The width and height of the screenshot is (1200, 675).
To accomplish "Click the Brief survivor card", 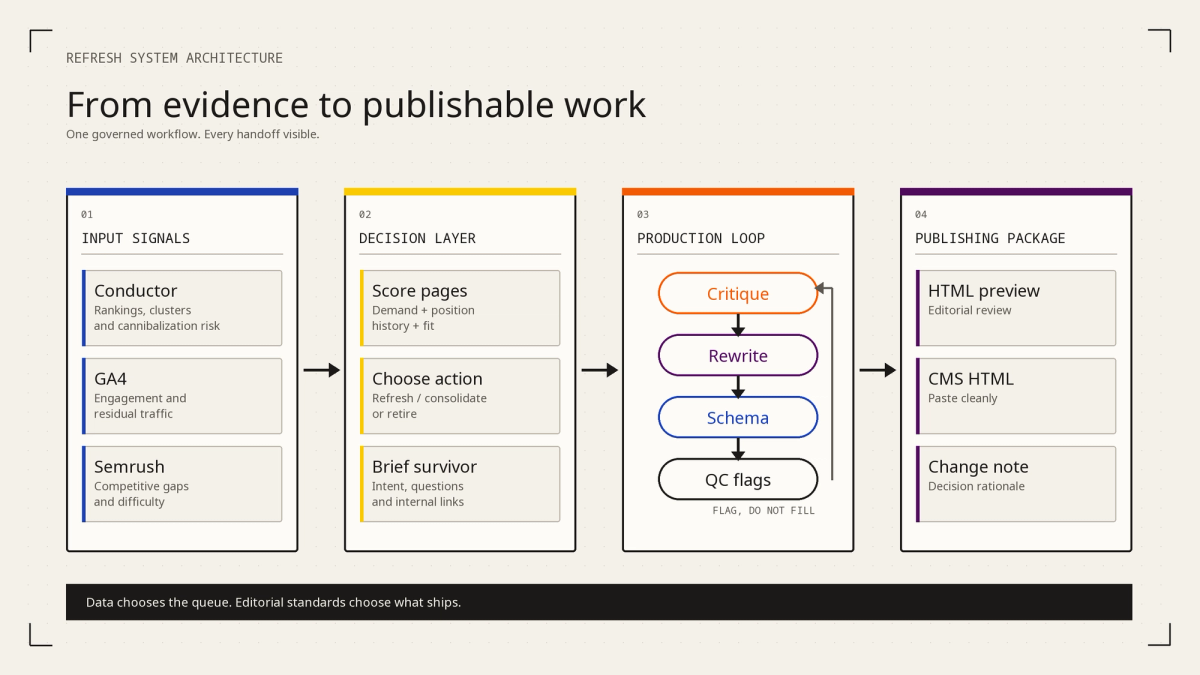I will click(x=460, y=484).
